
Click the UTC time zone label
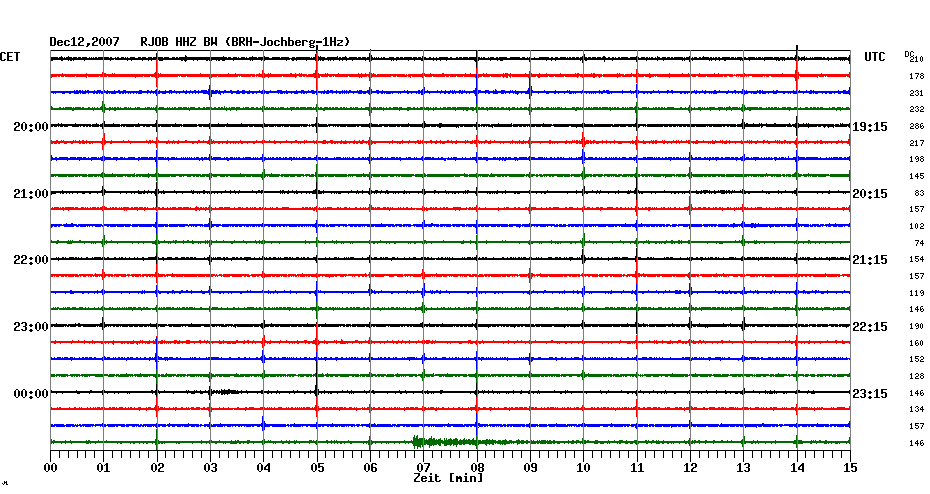[x=875, y=57]
